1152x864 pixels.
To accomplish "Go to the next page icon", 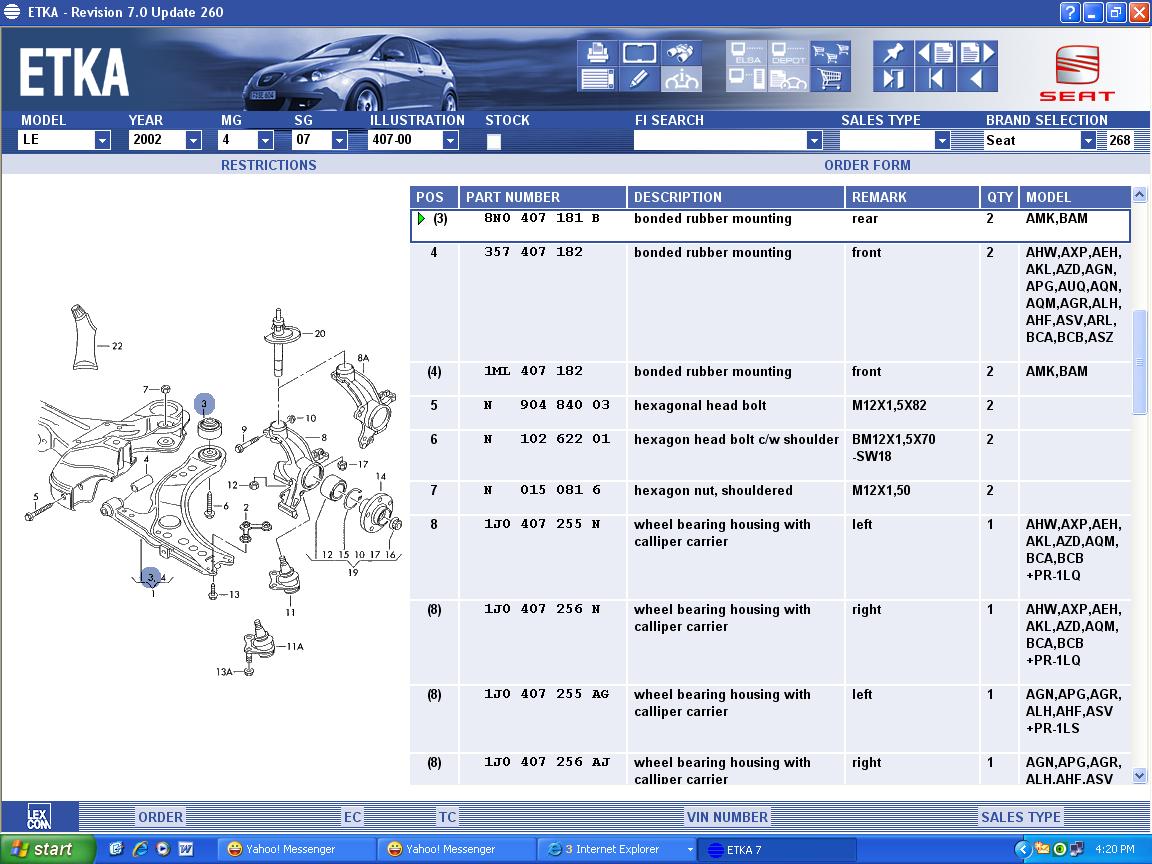I will point(977,53).
